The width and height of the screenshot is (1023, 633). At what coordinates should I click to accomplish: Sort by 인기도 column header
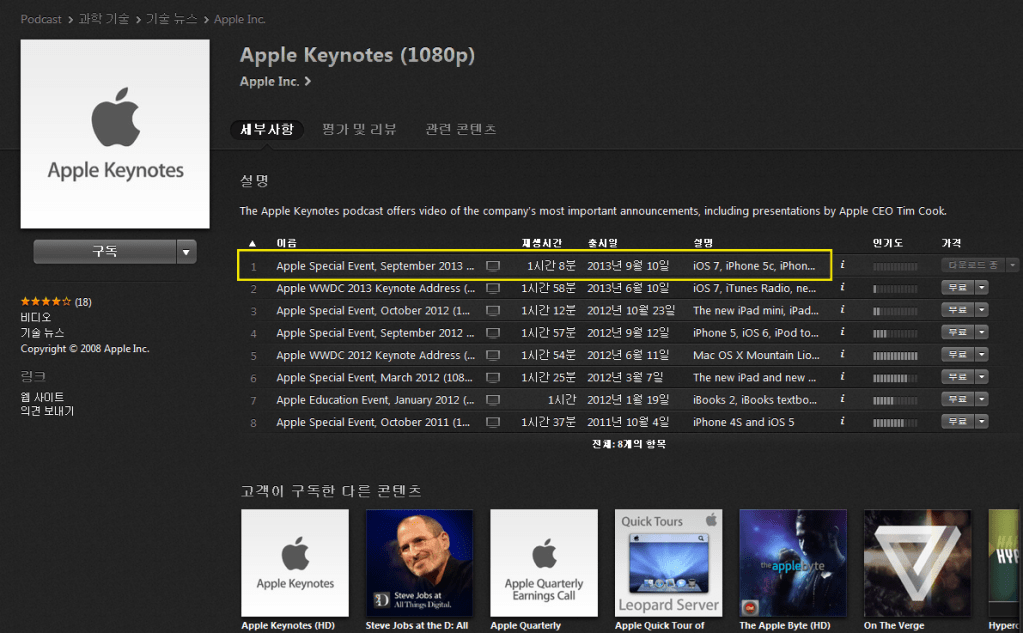[x=888, y=243]
